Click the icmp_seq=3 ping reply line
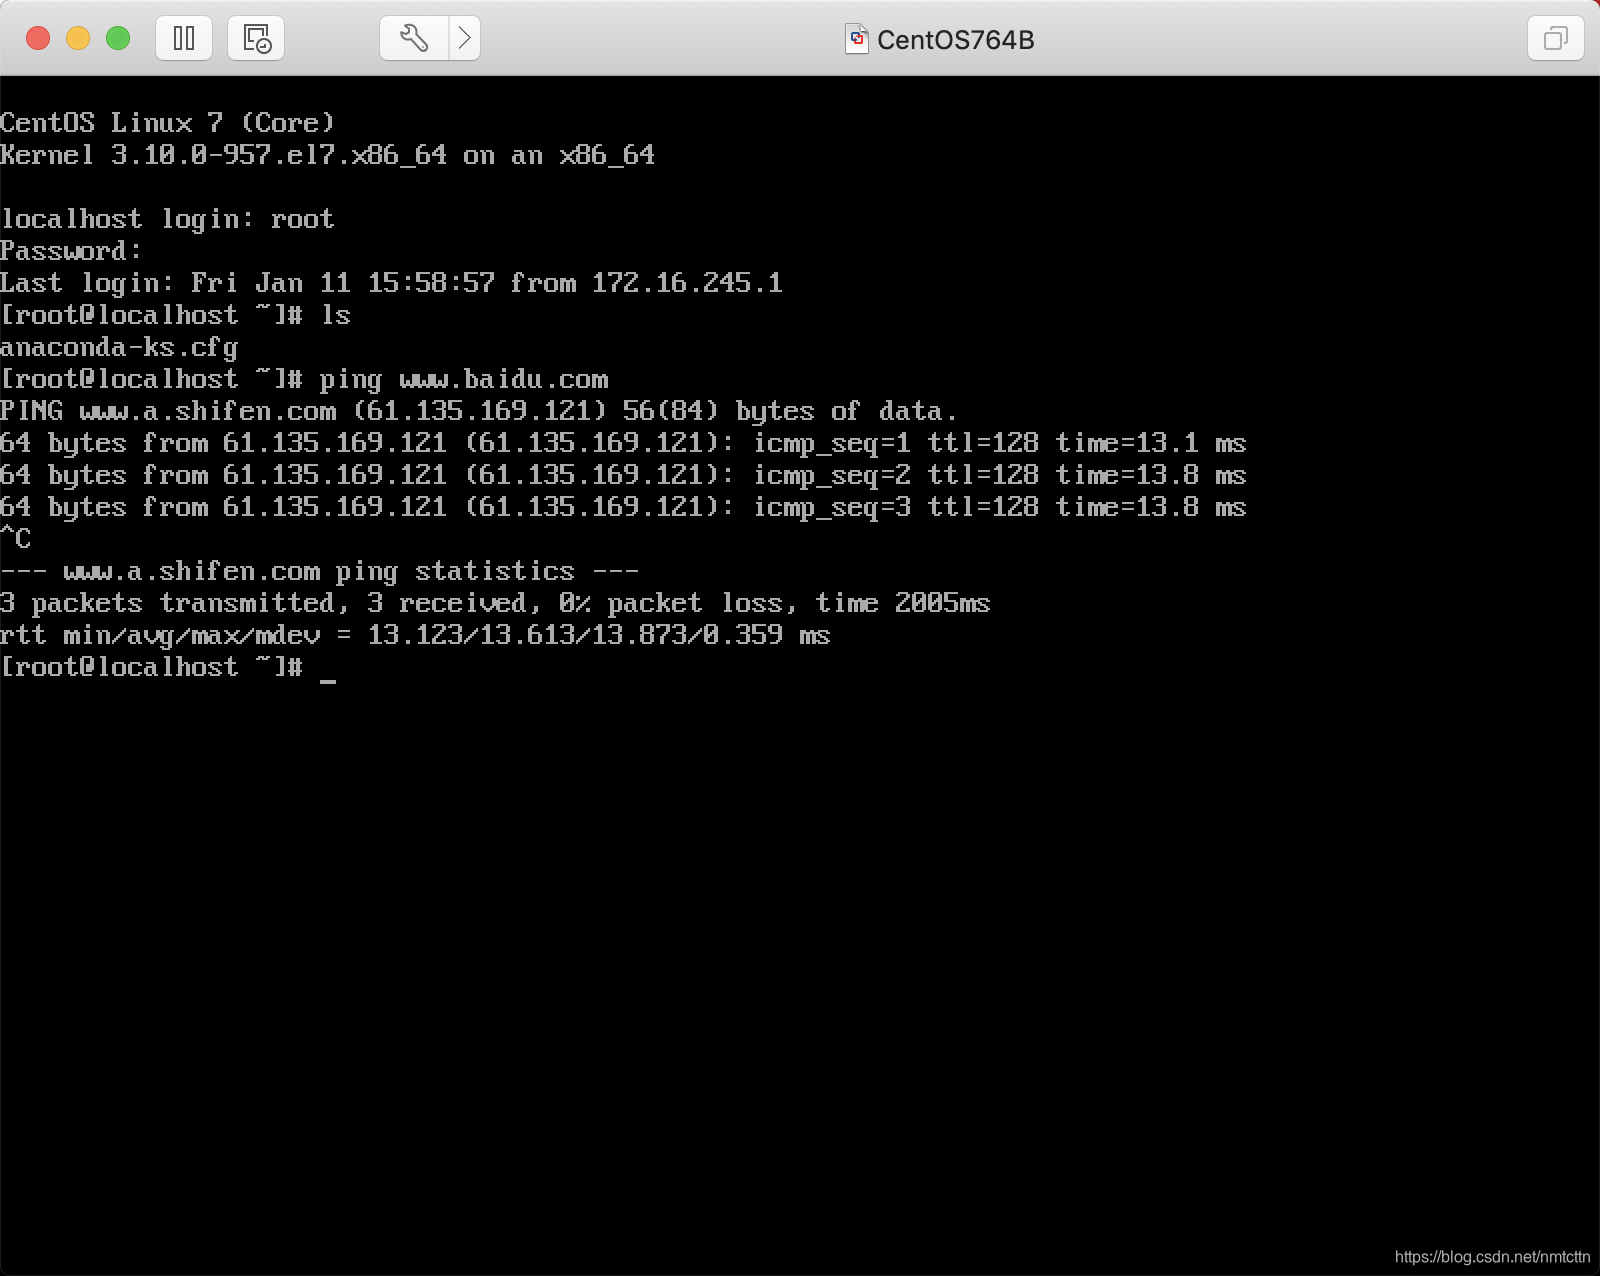This screenshot has height=1276, width=1600. pyautogui.click(x=623, y=507)
